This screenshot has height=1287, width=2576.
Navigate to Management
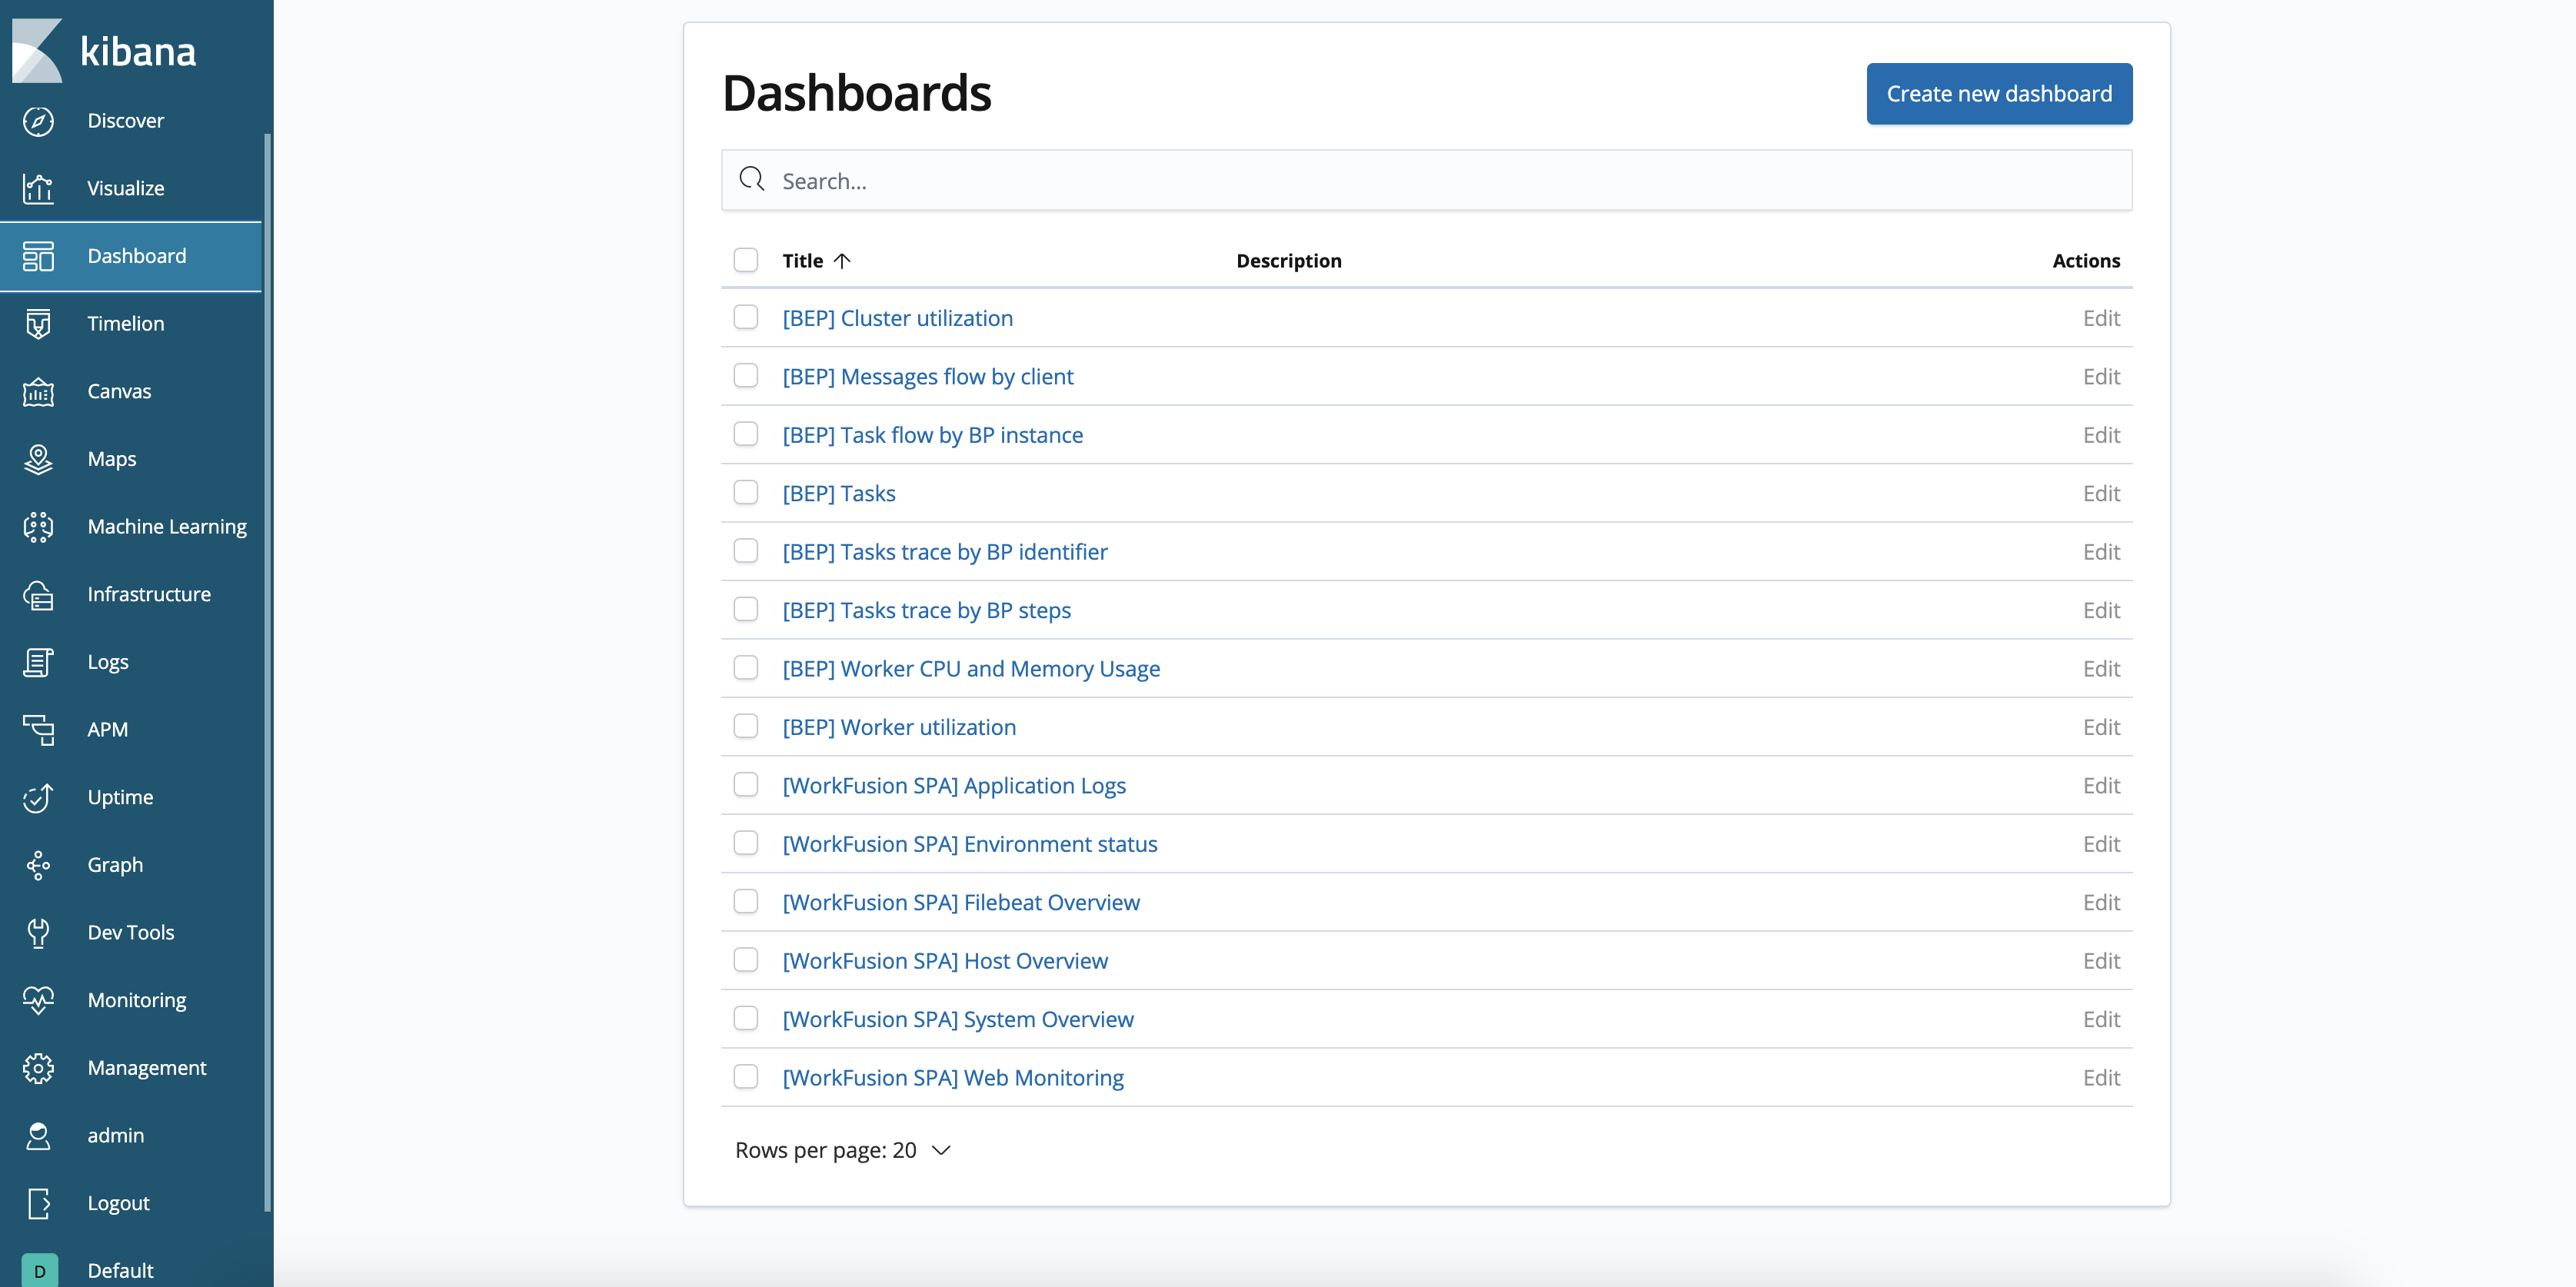click(147, 1068)
